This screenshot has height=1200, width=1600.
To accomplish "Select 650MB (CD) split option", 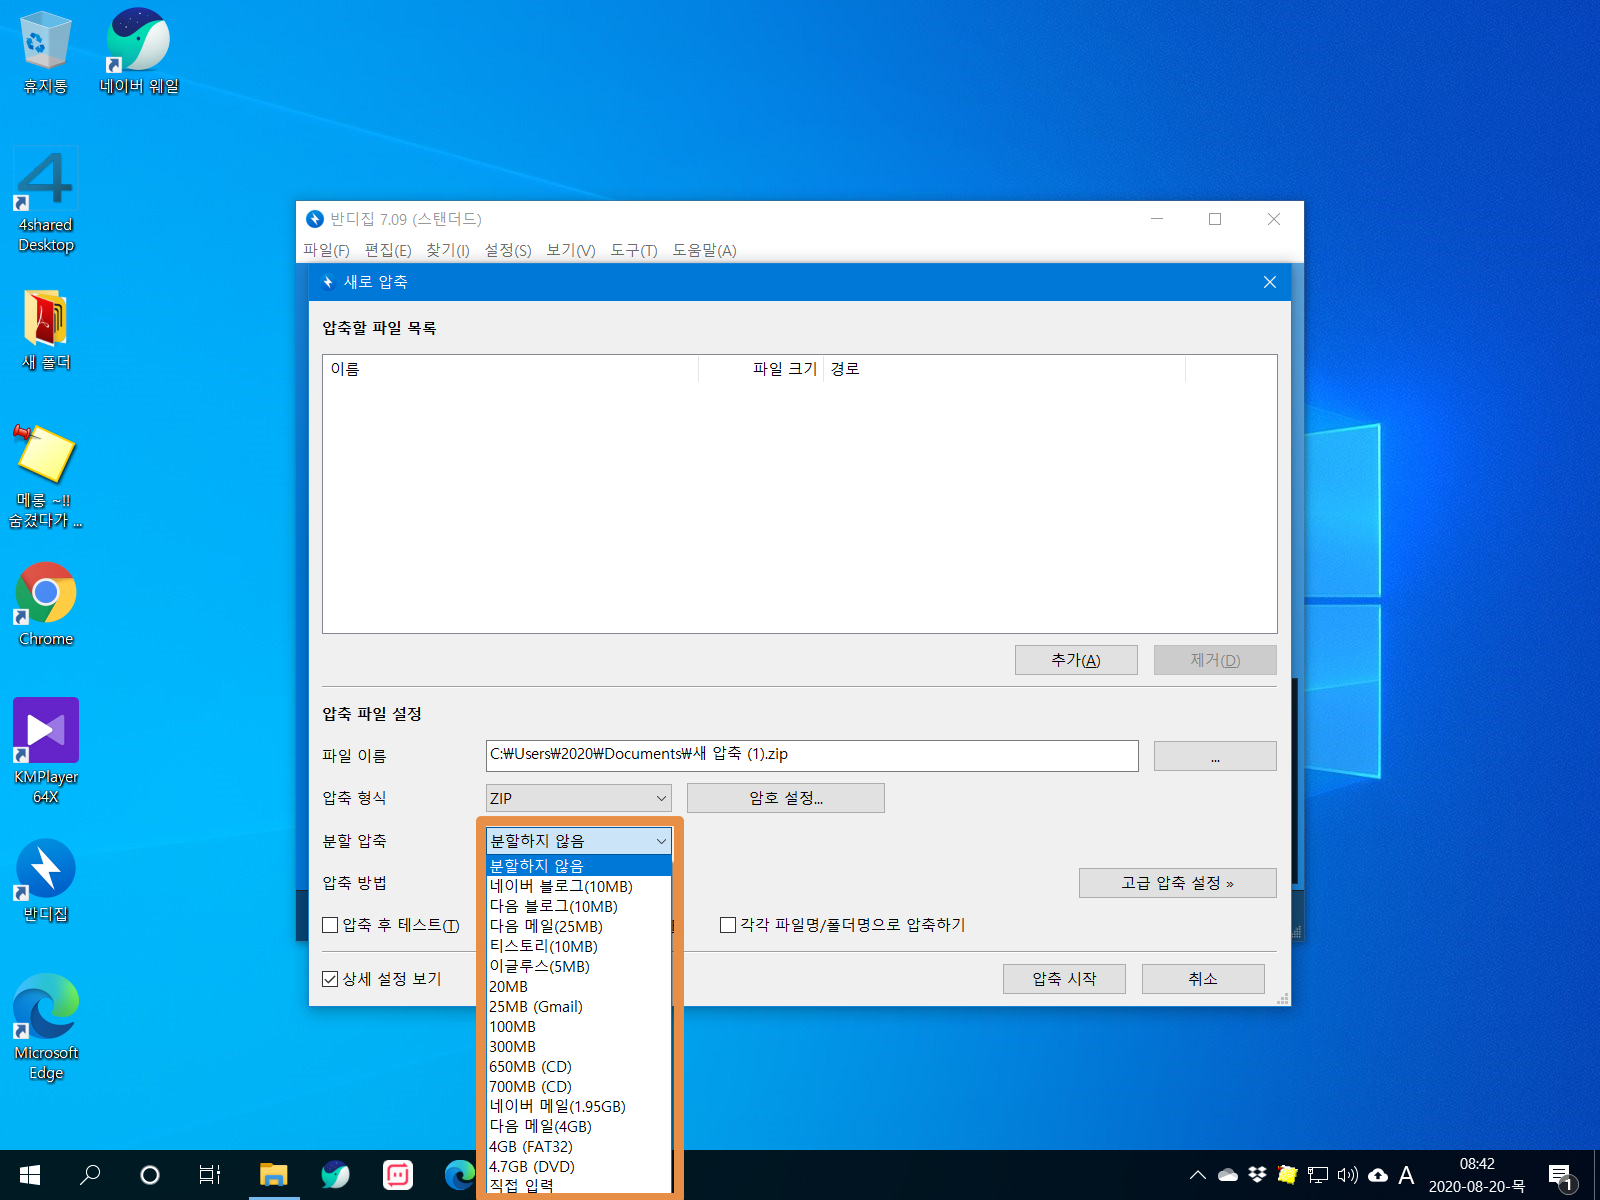I will (x=578, y=1066).
